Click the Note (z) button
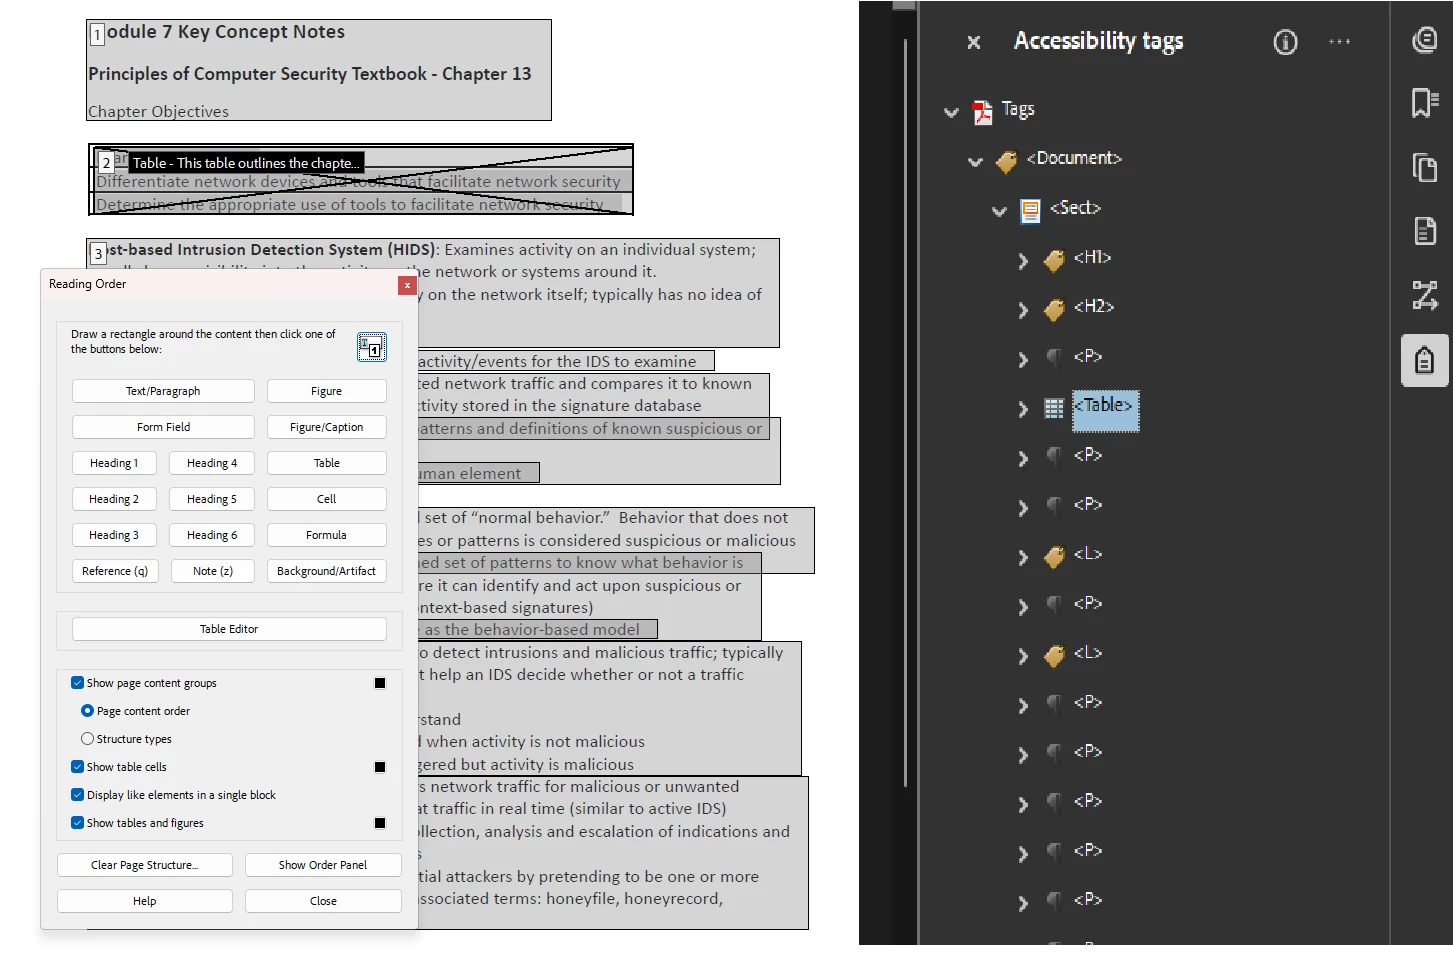 pyautogui.click(x=212, y=571)
